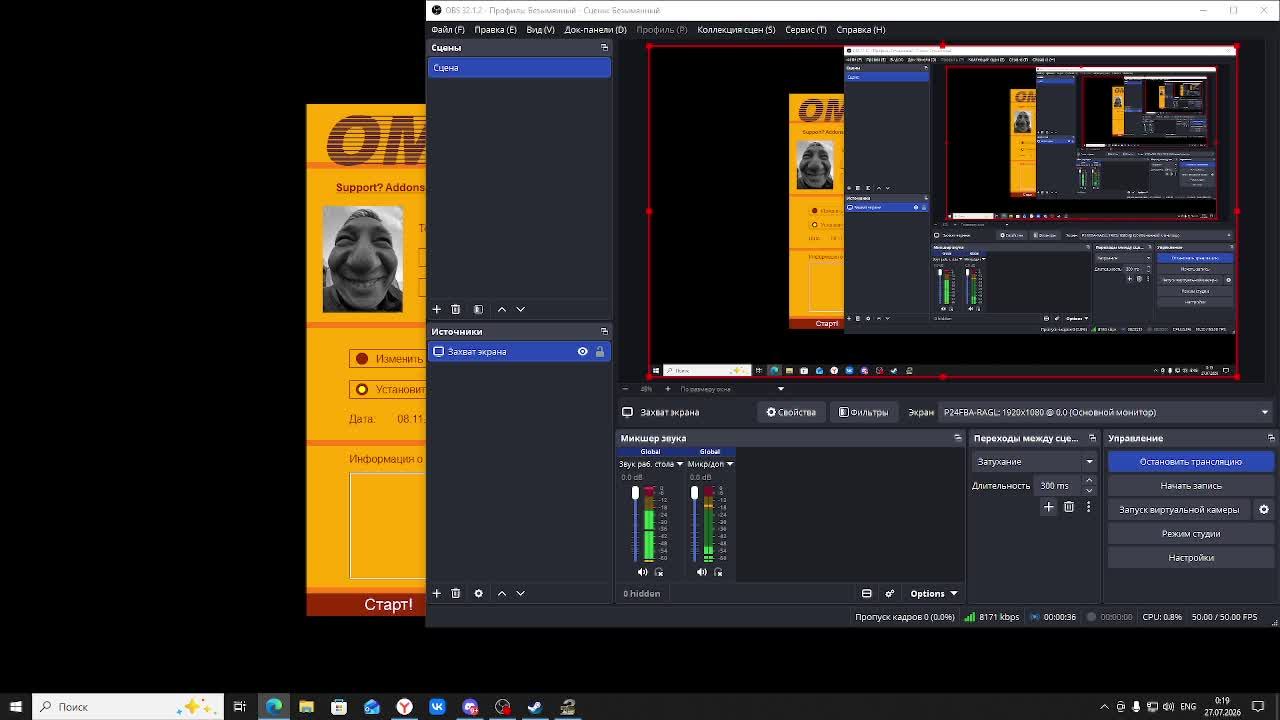Undock the Сцены panel icon
The image size is (1280, 720).
coord(604,47)
